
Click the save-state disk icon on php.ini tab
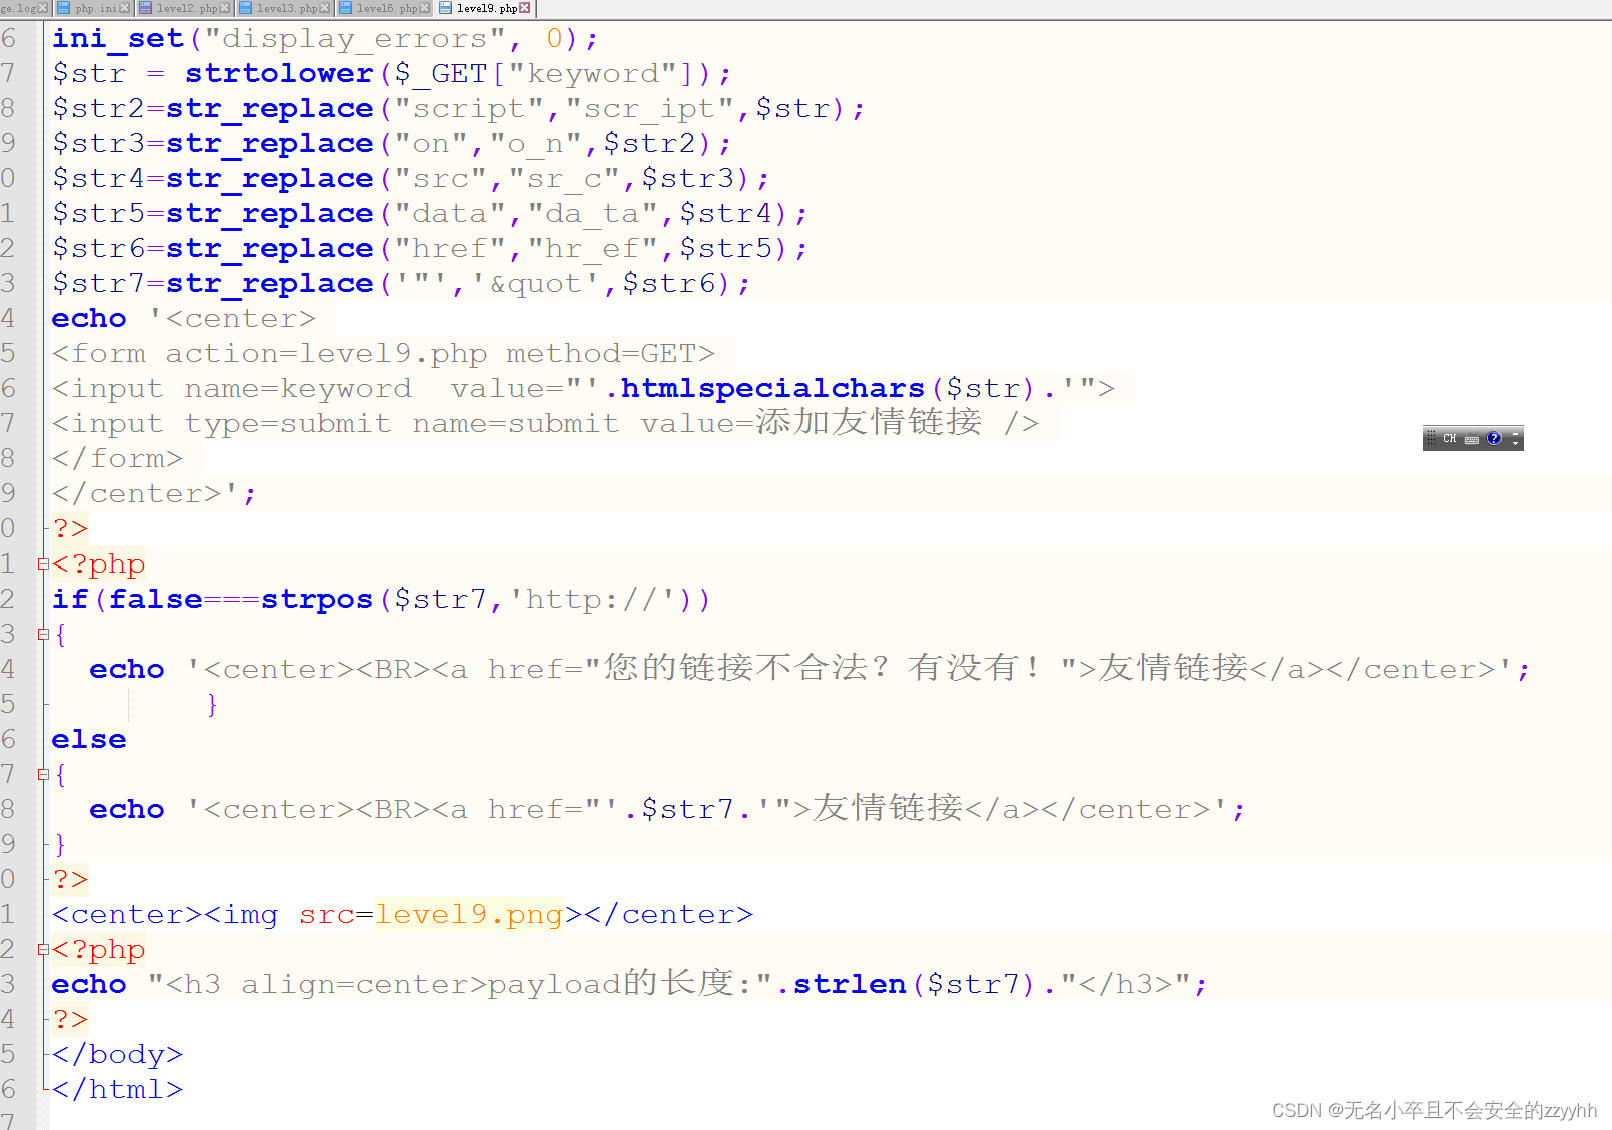point(64,8)
